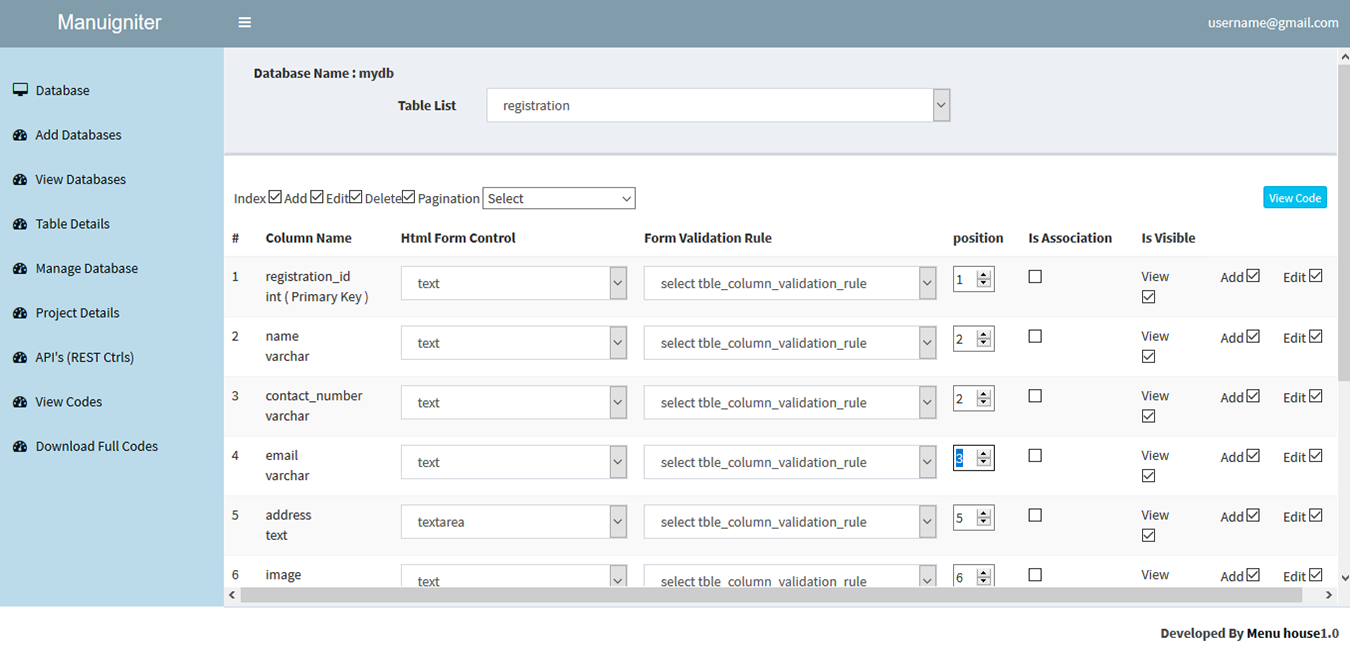Open the Table List registration dropdown
This screenshot has height=650, width=1350.
pos(718,105)
